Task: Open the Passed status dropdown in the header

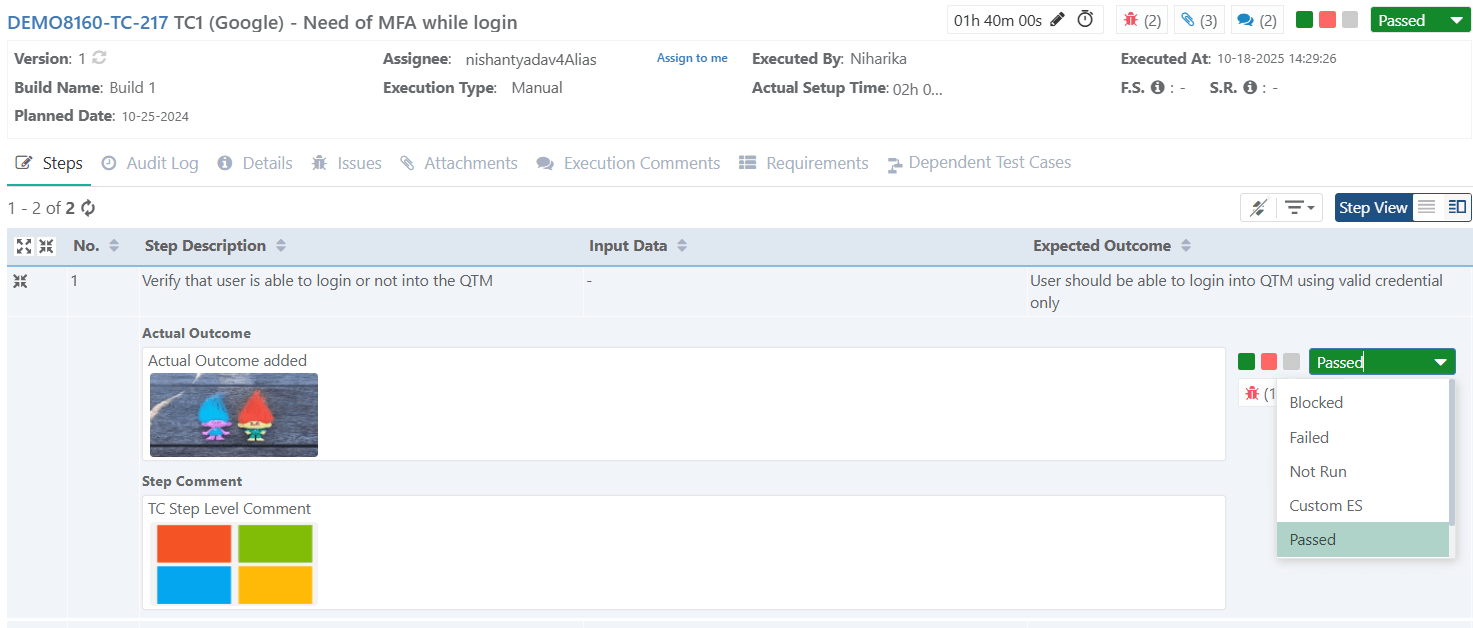Action: coord(1420,19)
